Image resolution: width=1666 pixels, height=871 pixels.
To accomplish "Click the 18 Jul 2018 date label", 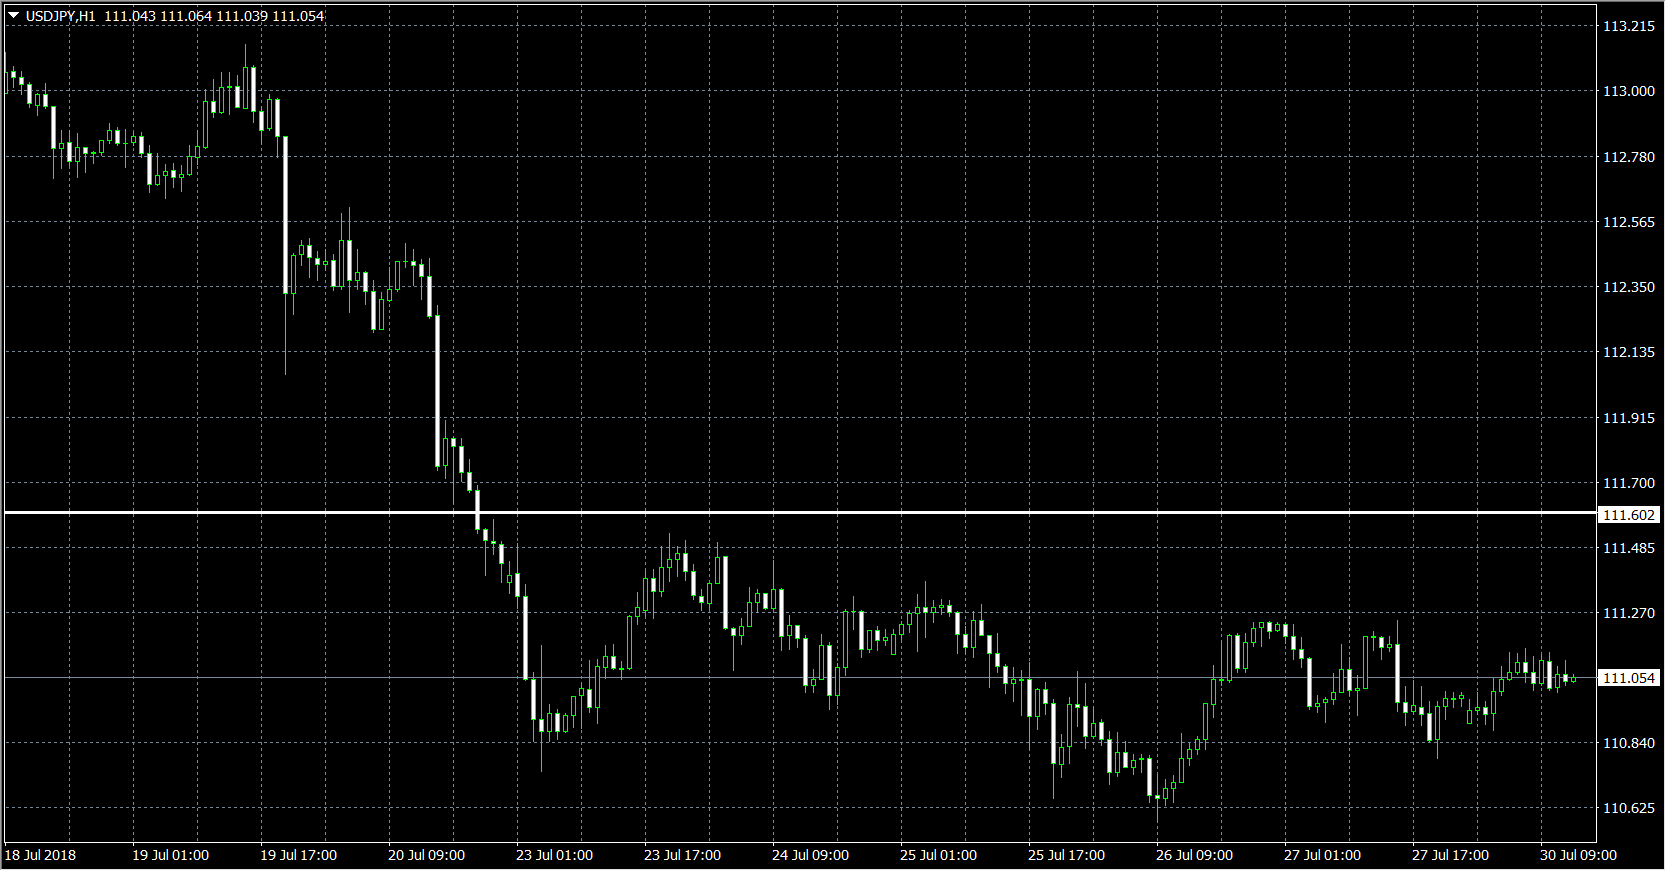I will click(40, 855).
